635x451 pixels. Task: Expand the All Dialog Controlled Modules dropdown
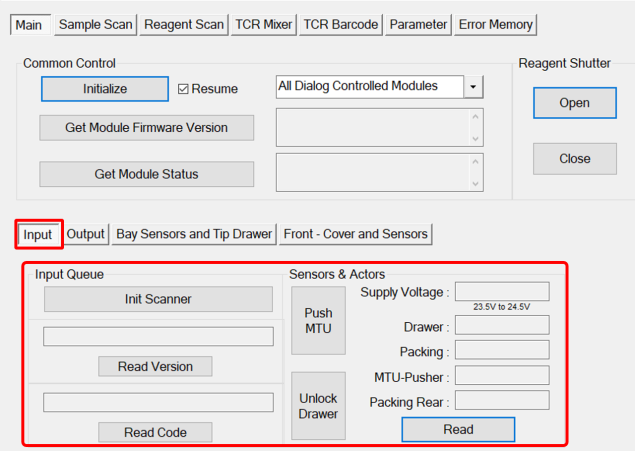(x=473, y=87)
